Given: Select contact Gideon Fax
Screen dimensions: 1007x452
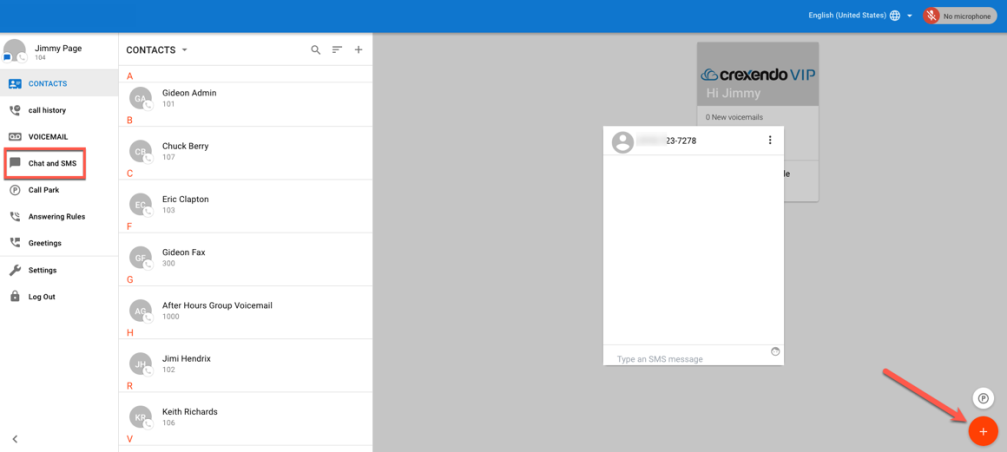Looking at the screenshot, I should click(246, 258).
